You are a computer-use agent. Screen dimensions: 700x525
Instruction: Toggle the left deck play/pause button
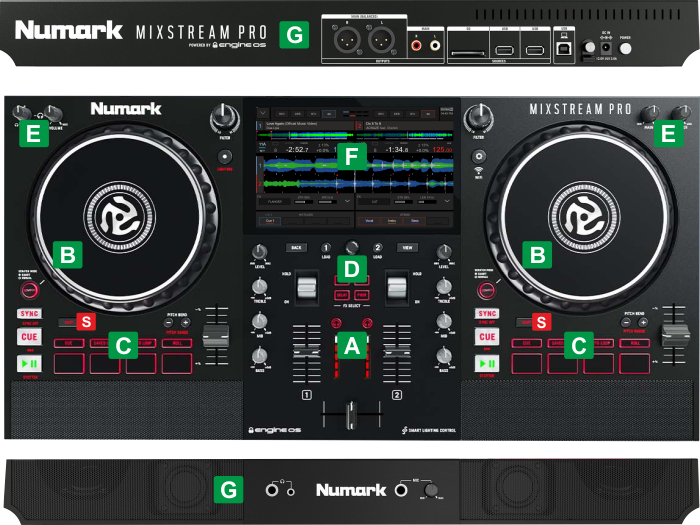pos(30,364)
